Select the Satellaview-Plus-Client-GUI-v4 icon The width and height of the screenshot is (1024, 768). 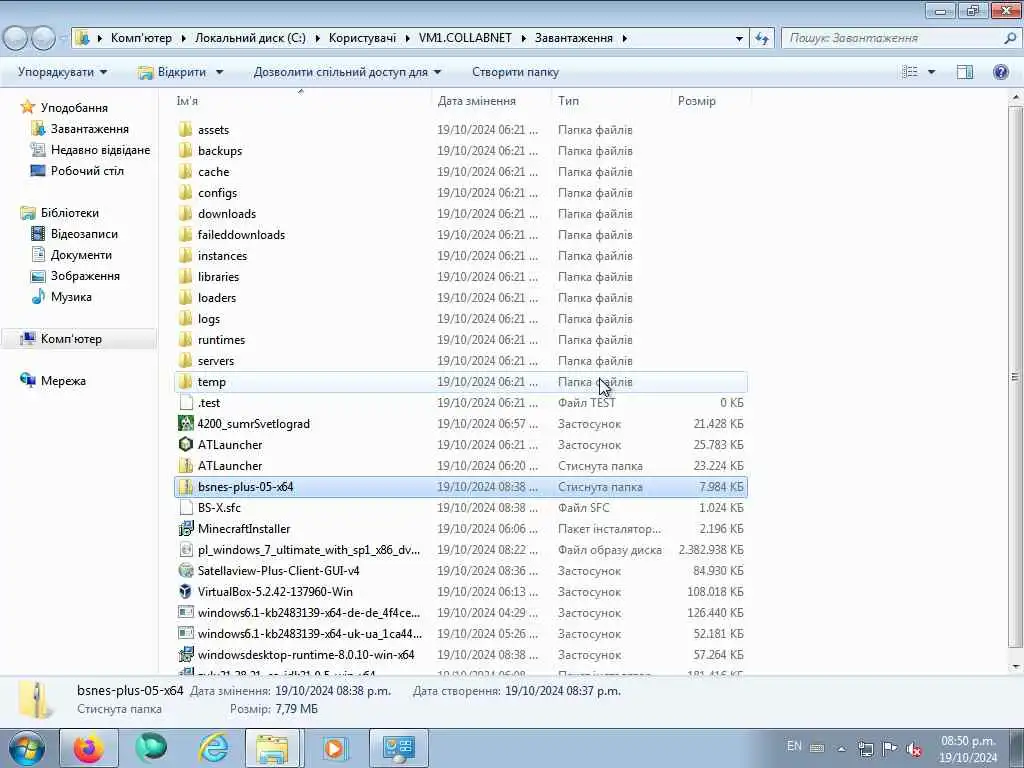[185, 571]
